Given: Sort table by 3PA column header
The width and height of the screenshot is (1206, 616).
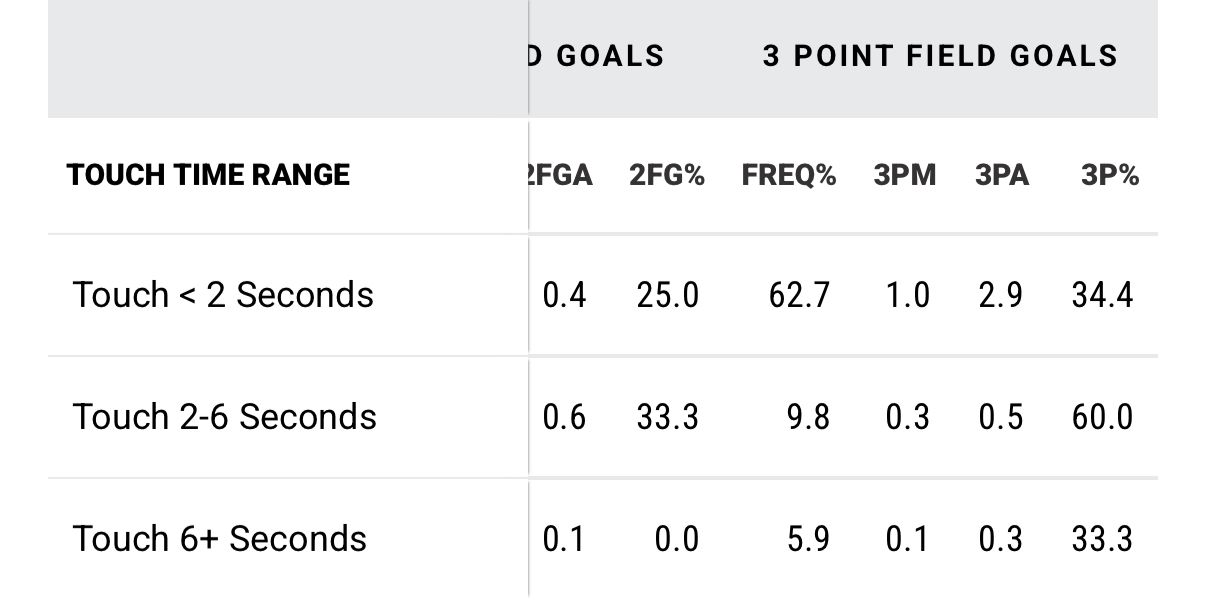Looking at the screenshot, I should click(x=1002, y=176).
